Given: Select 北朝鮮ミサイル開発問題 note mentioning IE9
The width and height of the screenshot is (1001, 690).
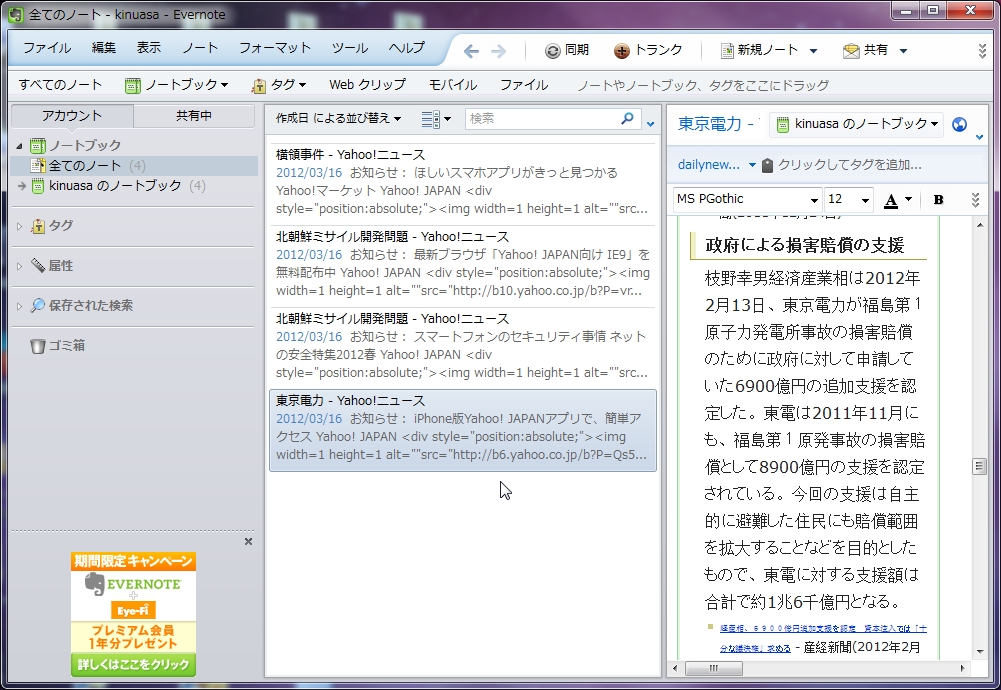Looking at the screenshot, I should 463,264.
